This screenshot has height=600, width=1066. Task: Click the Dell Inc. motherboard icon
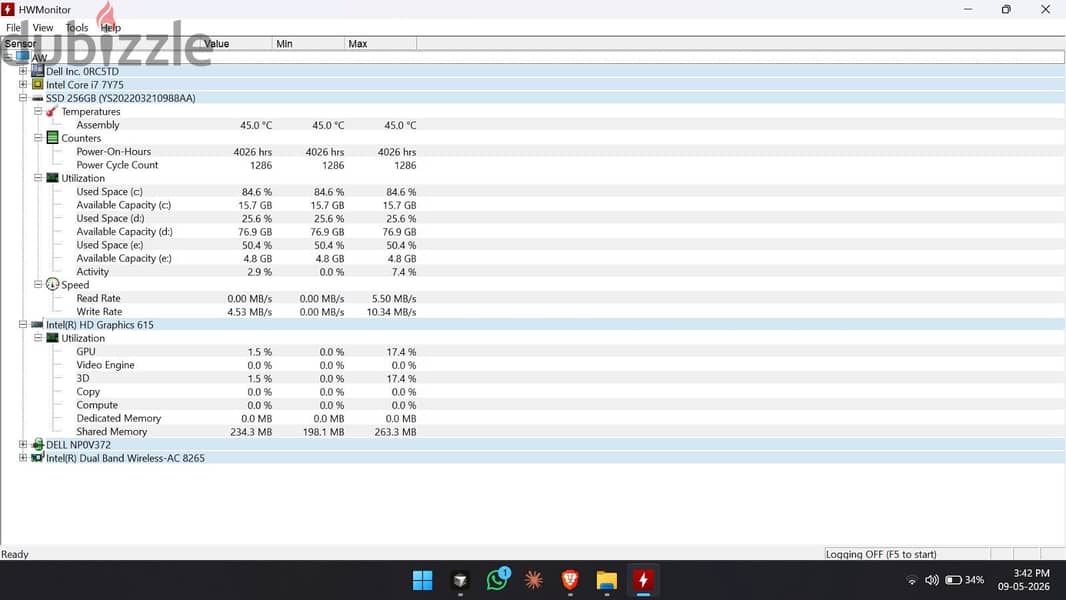37,71
